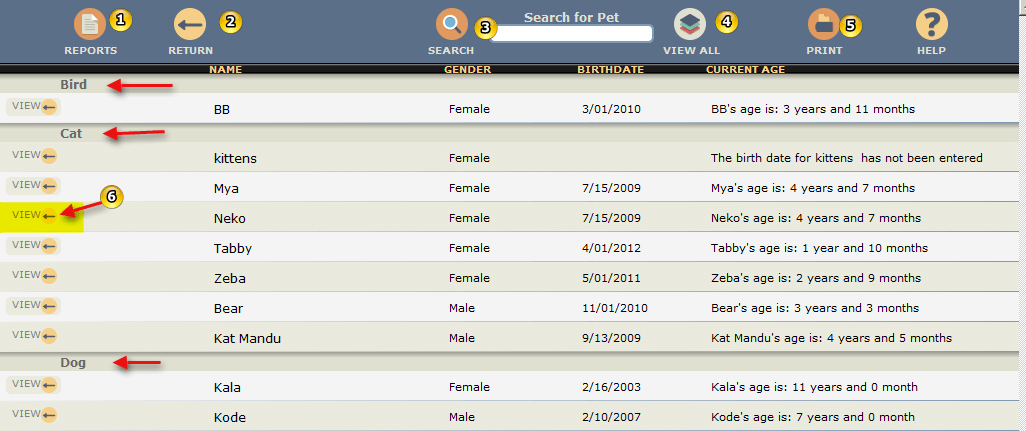Open View arrow for Tabby
1026x431 pixels.
(33, 245)
